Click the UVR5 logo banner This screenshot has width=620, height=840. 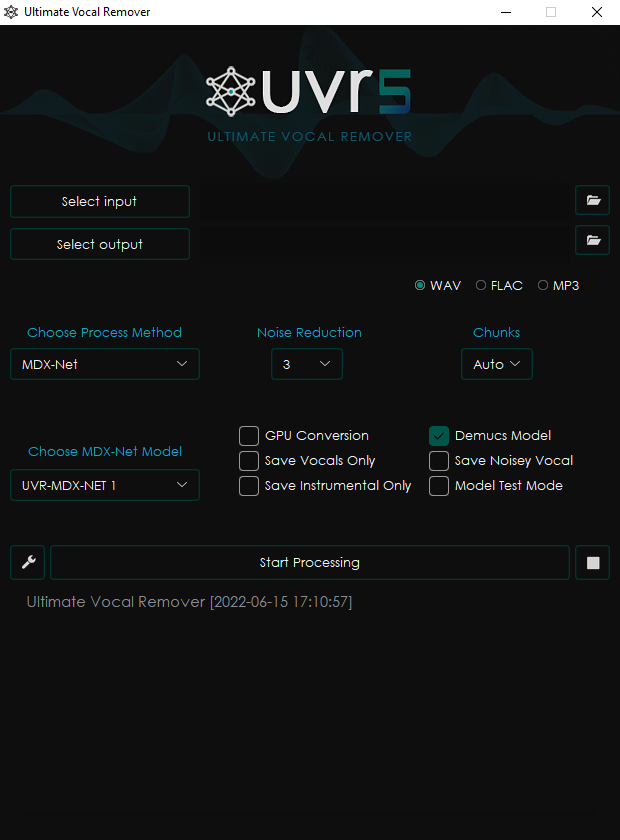309,93
